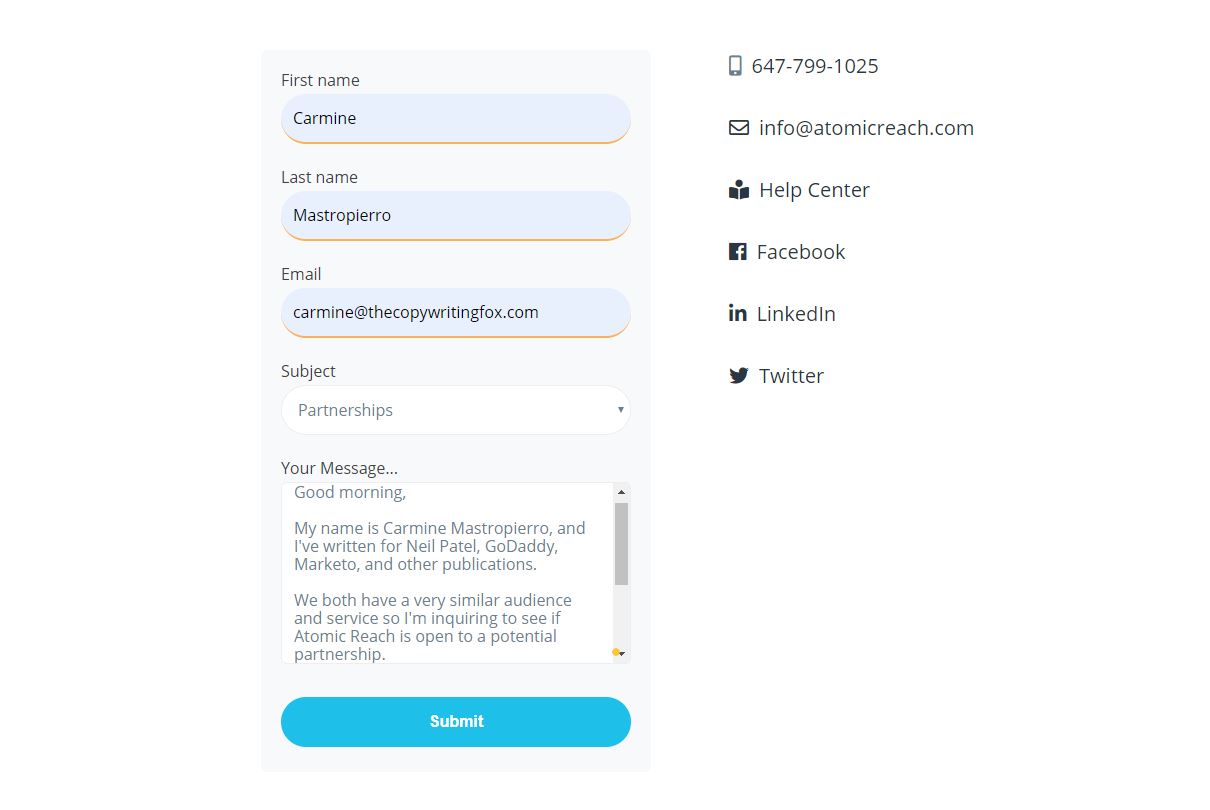This screenshot has width=1210, height=810.
Task: Click the 647-799-1025 phone number
Action: pos(815,66)
